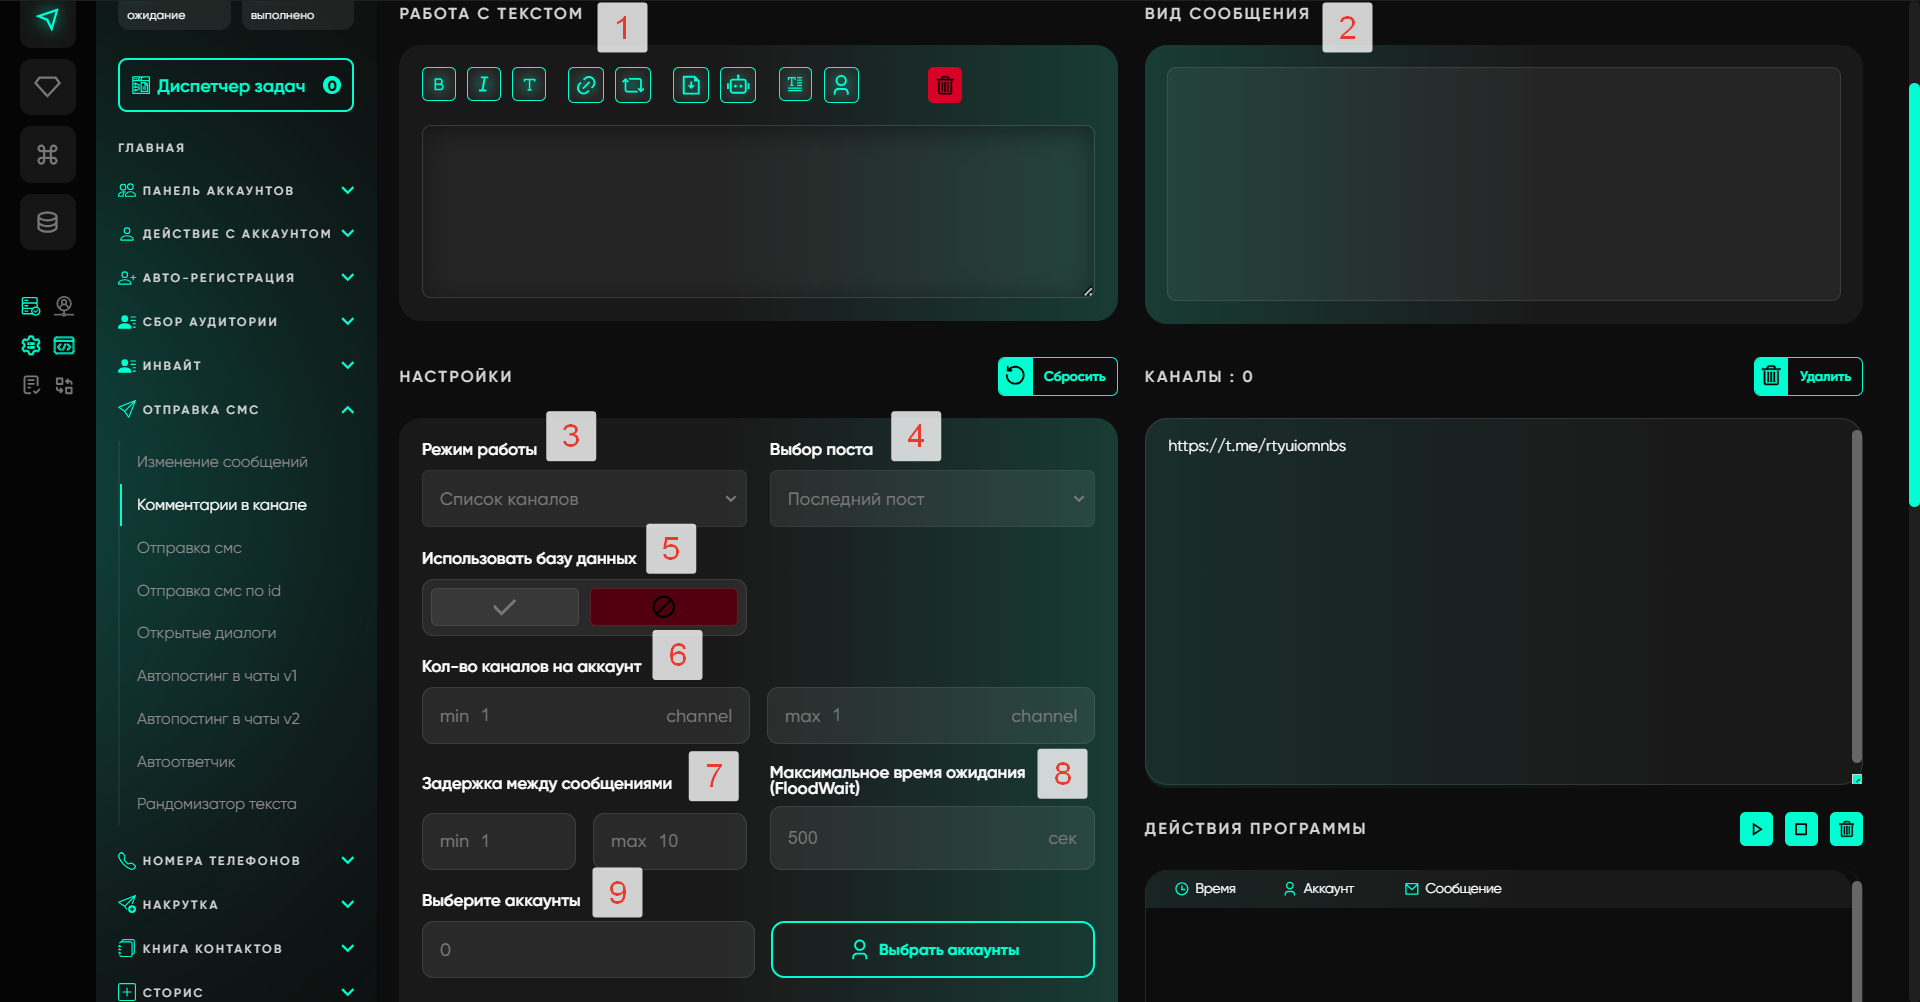Image resolution: width=1920 pixels, height=1002 pixels.
Task: Open Автоответчик menu item
Action: pos(186,762)
